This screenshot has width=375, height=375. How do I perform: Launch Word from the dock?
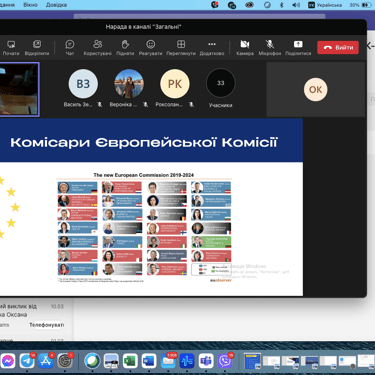tap(149, 361)
